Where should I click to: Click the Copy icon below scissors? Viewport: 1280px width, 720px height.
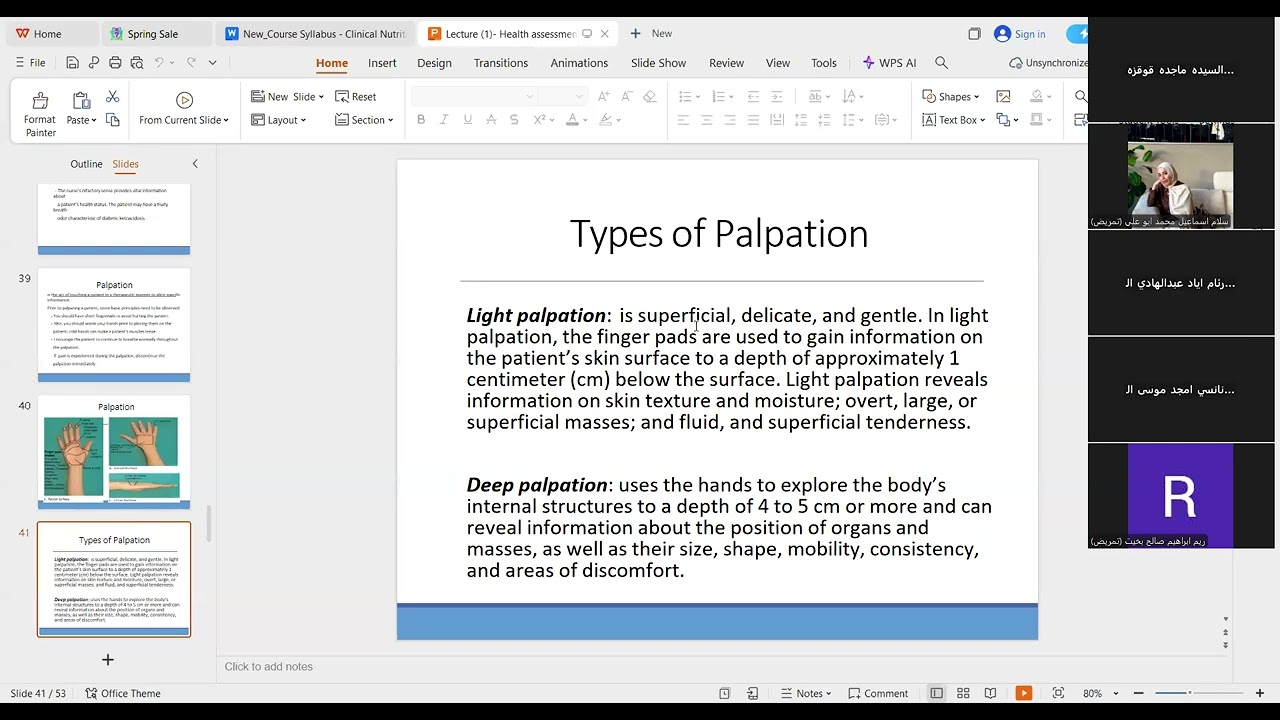[112, 120]
